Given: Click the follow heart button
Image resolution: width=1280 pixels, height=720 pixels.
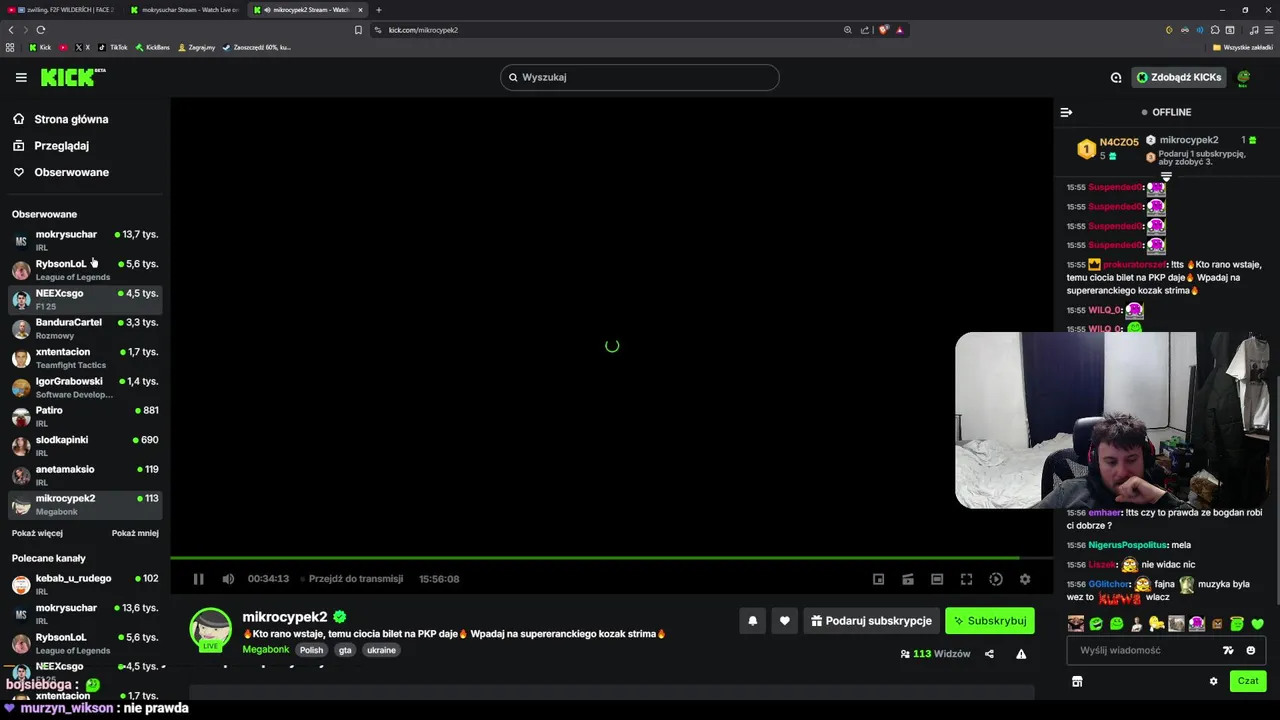Looking at the screenshot, I should pos(785,621).
